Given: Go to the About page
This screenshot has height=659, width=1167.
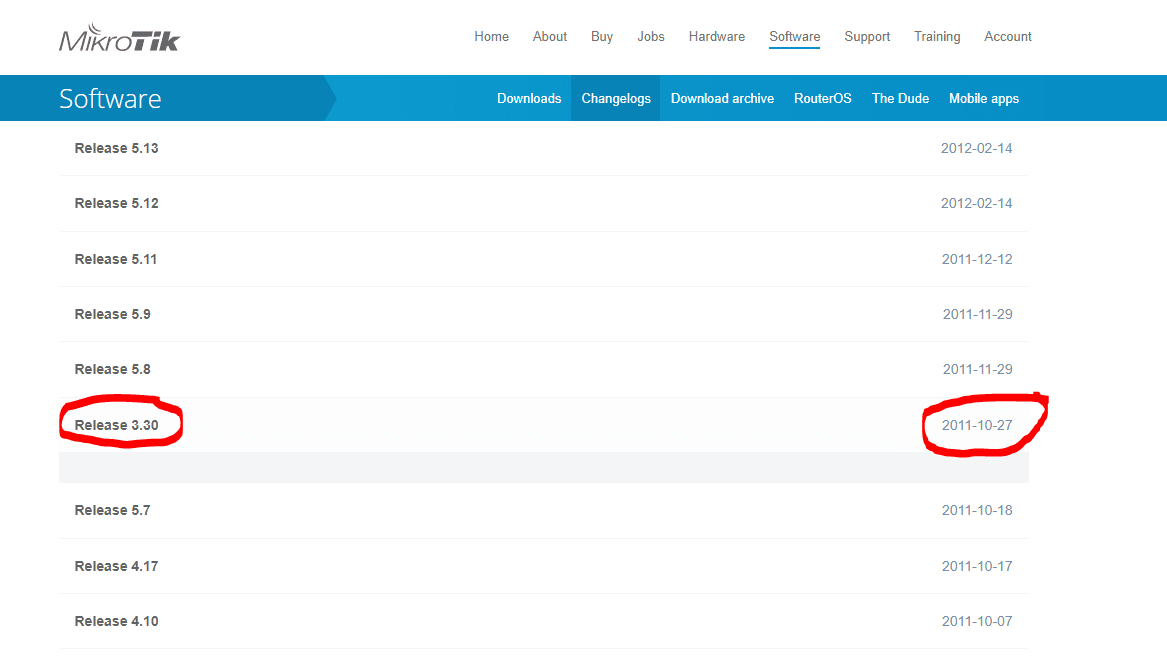Looking at the screenshot, I should [x=549, y=36].
